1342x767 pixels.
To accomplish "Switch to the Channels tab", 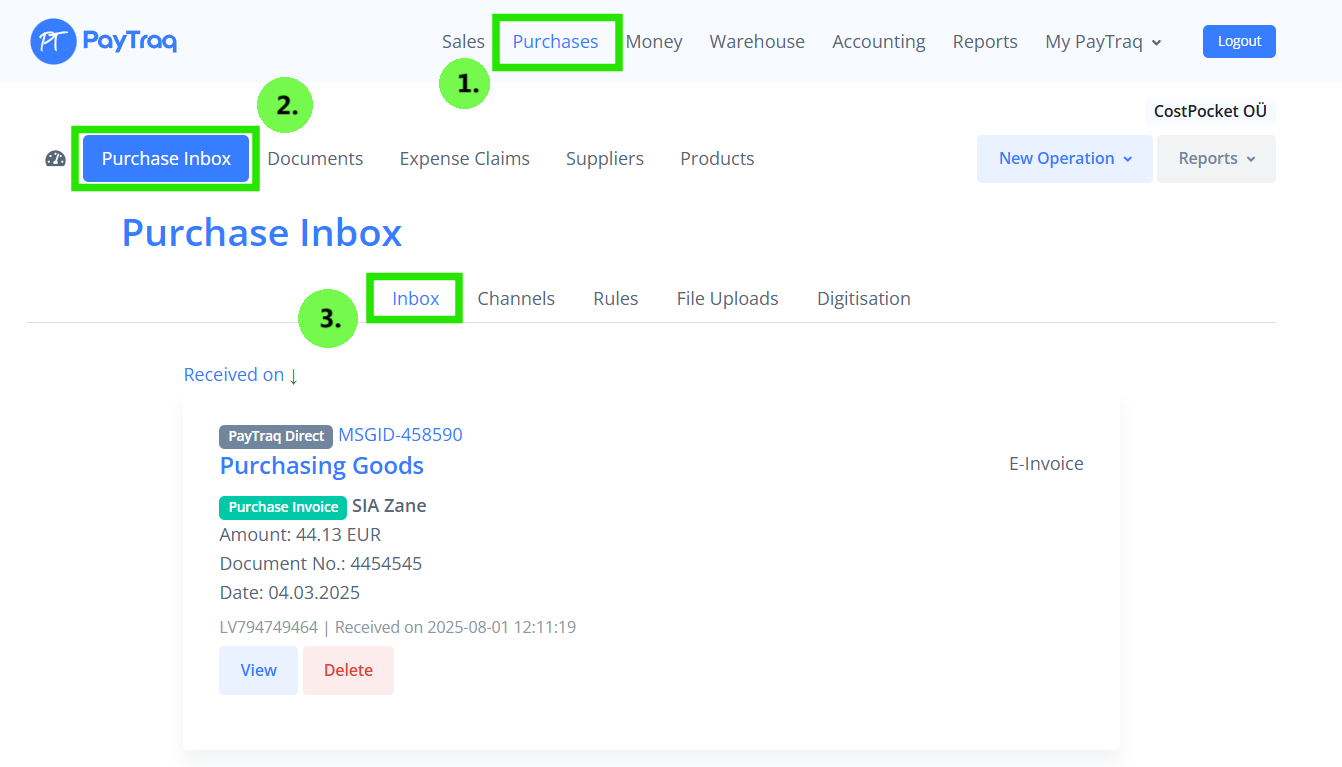I will click(x=516, y=299).
